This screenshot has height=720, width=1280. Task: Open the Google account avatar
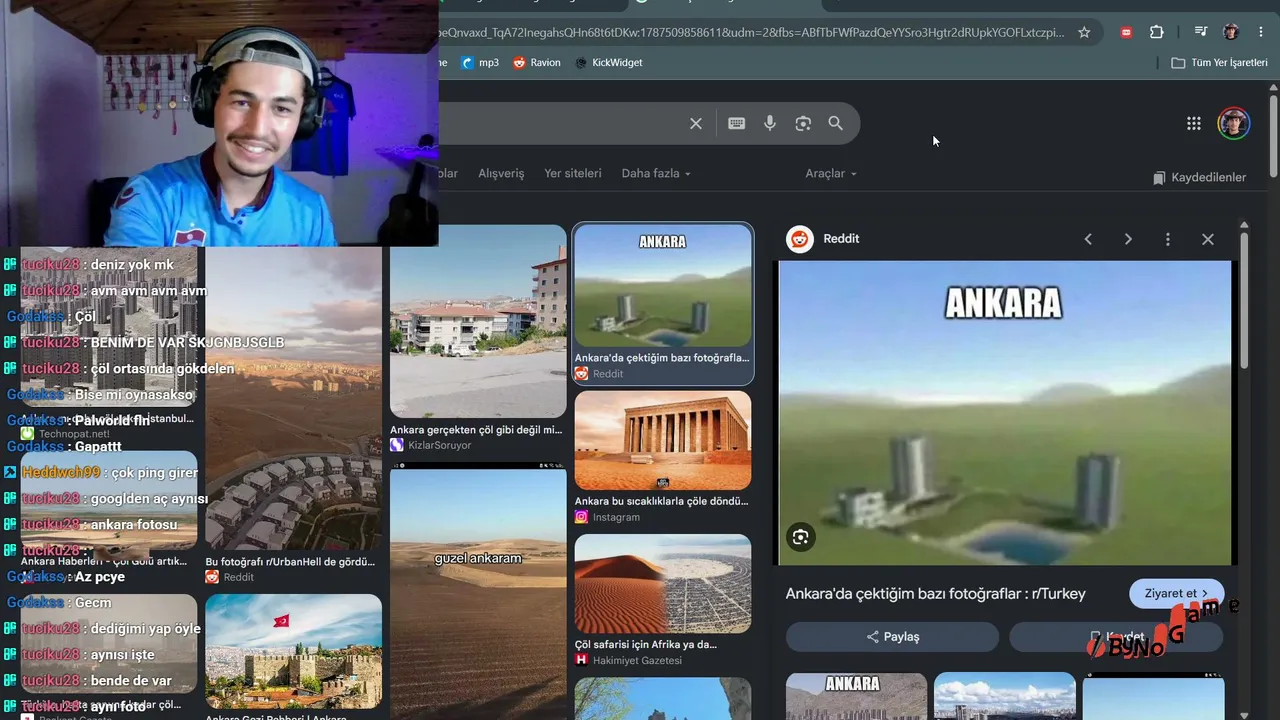(1234, 123)
